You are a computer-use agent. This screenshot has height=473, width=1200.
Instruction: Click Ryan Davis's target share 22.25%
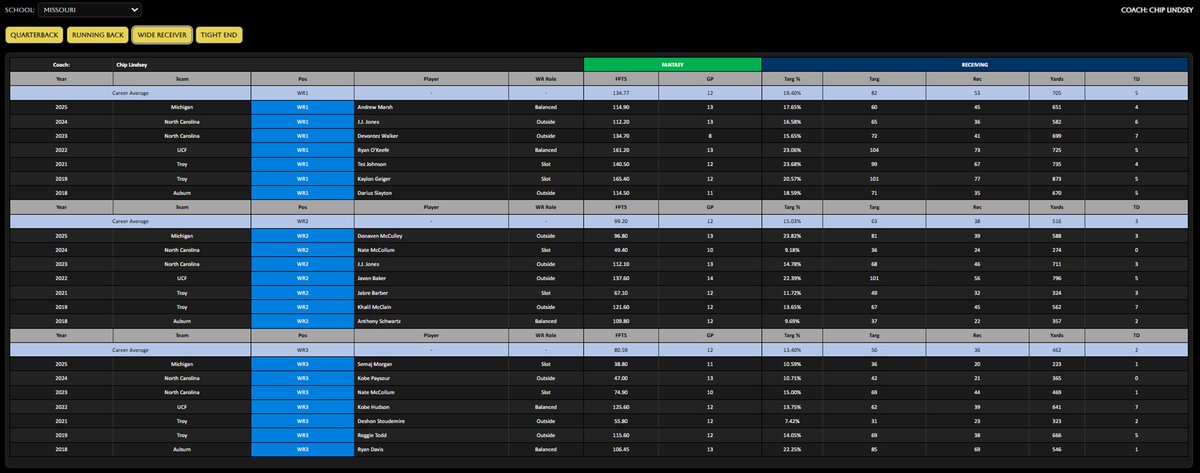click(792, 450)
